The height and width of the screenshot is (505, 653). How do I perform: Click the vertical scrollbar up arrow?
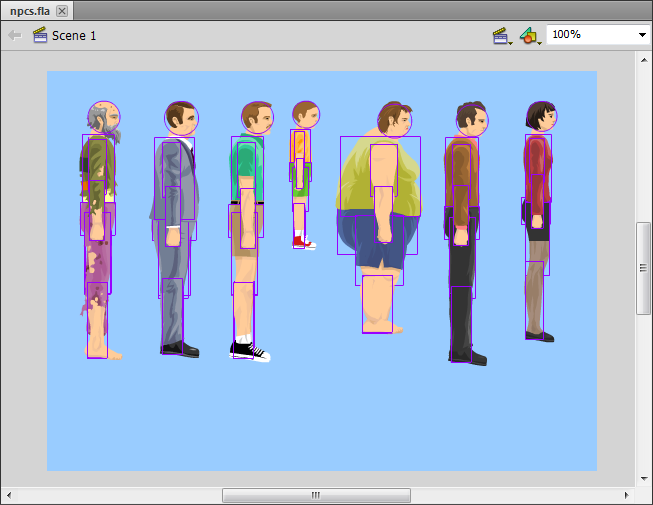(x=644, y=60)
